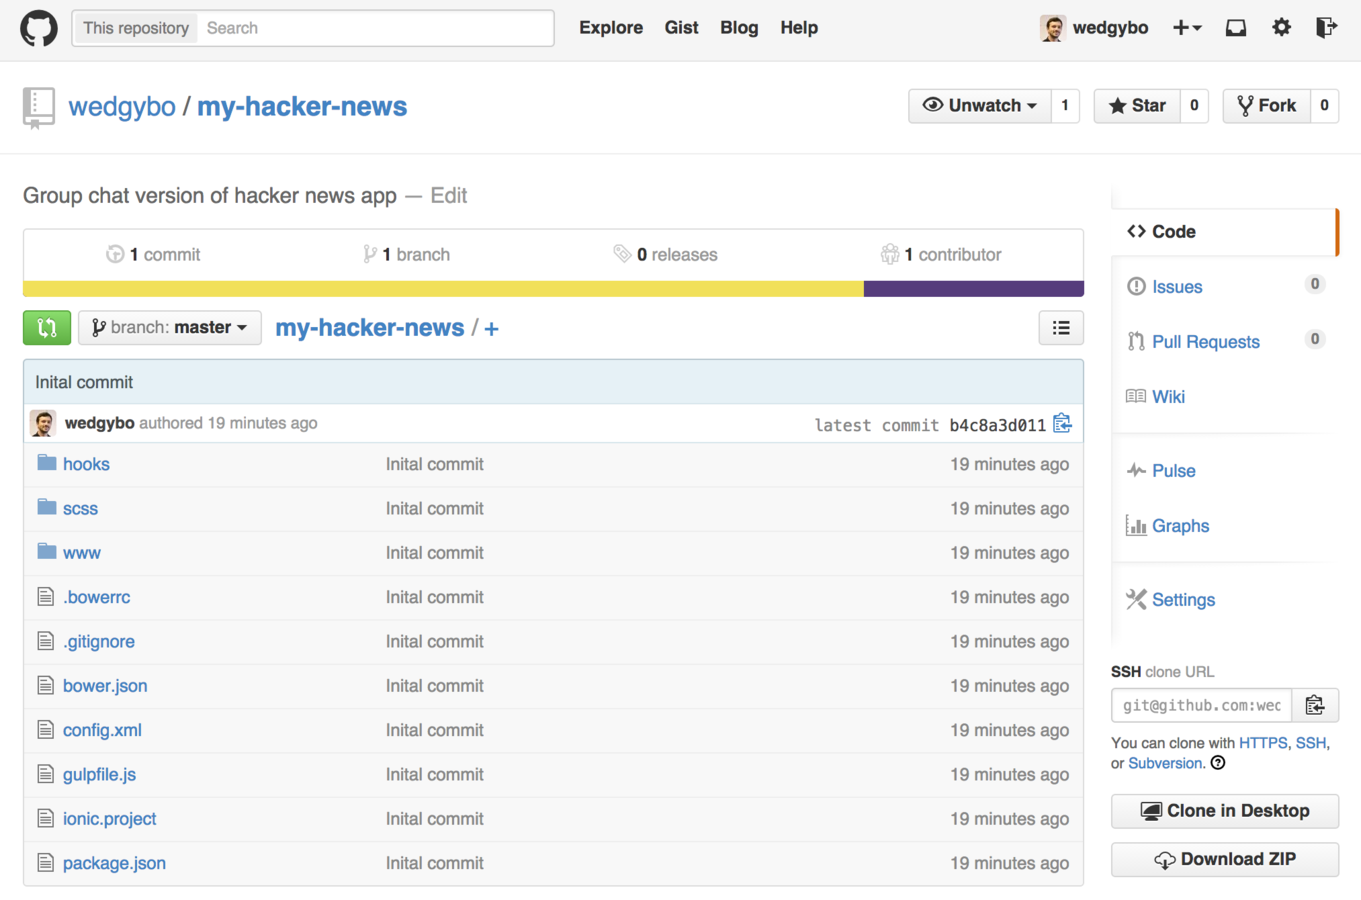
Task: Click the commit author avatar thumbnail
Action: (x=43, y=423)
